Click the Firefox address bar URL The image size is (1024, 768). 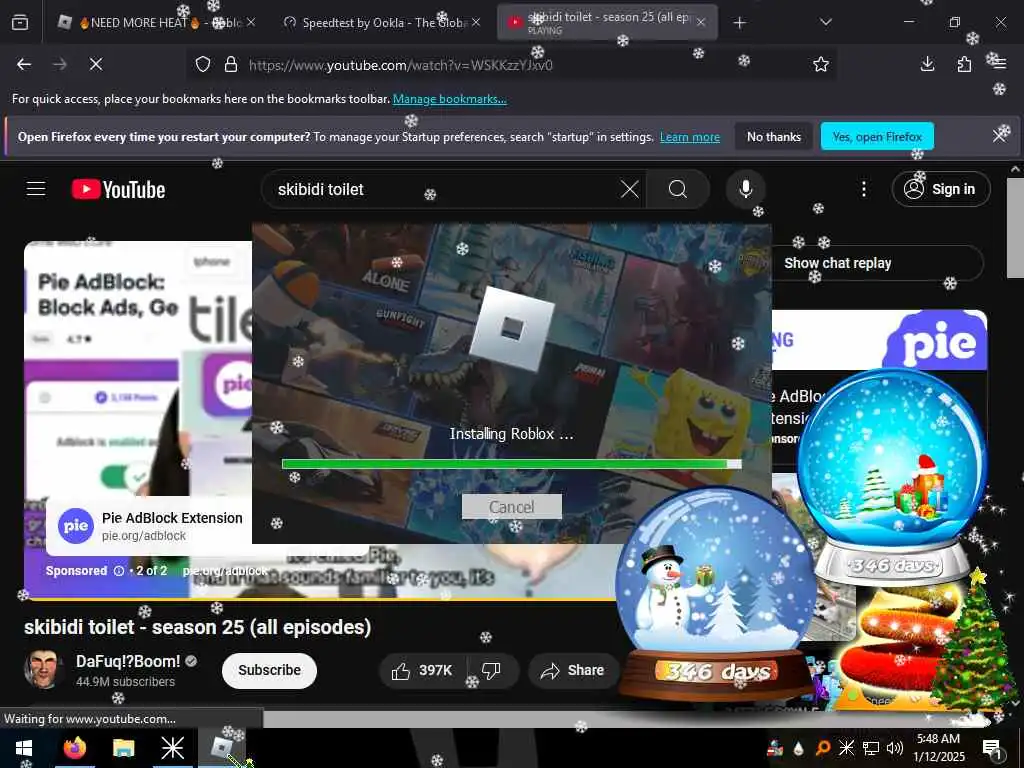(x=400, y=65)
